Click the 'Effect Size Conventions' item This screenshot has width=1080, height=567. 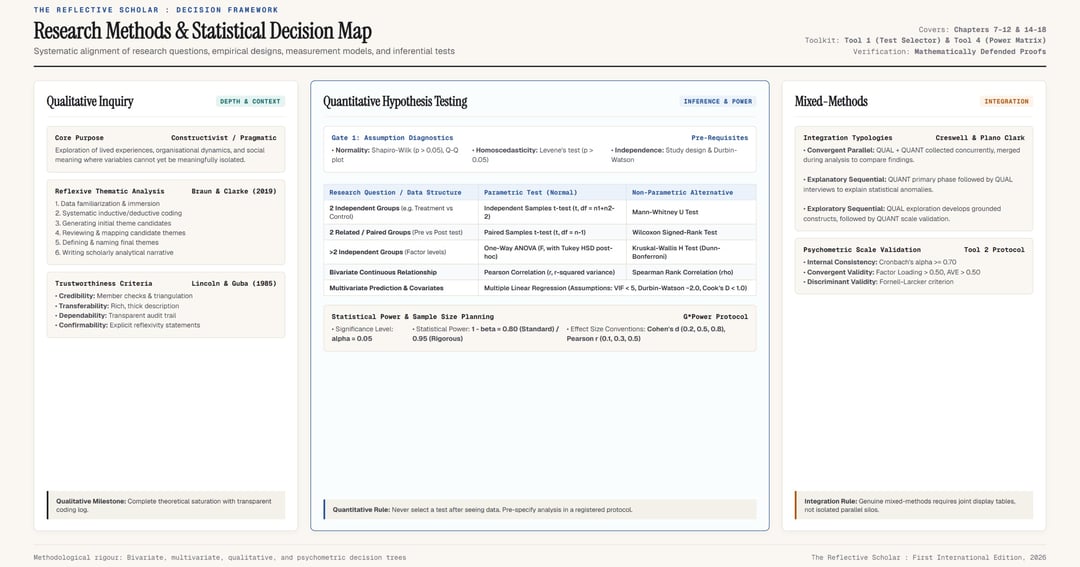646,334
